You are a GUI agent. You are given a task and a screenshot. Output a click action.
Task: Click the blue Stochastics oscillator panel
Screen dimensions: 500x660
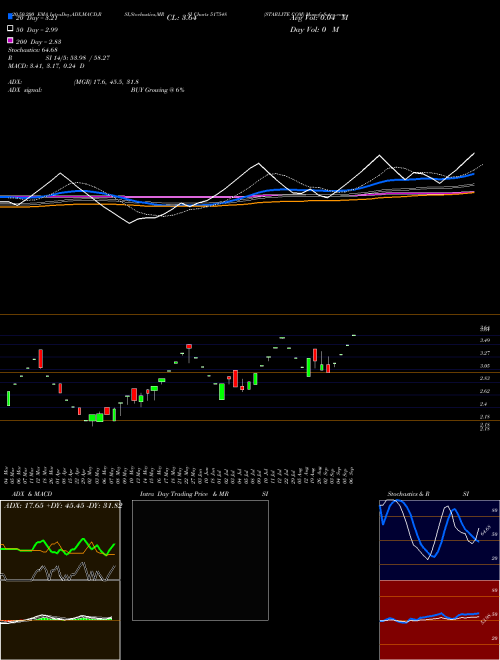pyautogui.click(x=439, y=540)
